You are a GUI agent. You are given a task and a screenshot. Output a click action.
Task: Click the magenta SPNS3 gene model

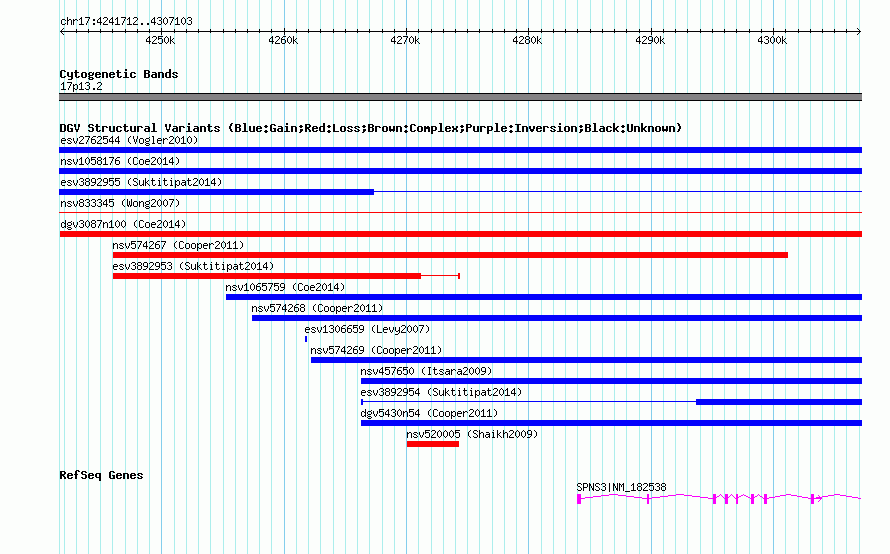(x=719, y=499)
